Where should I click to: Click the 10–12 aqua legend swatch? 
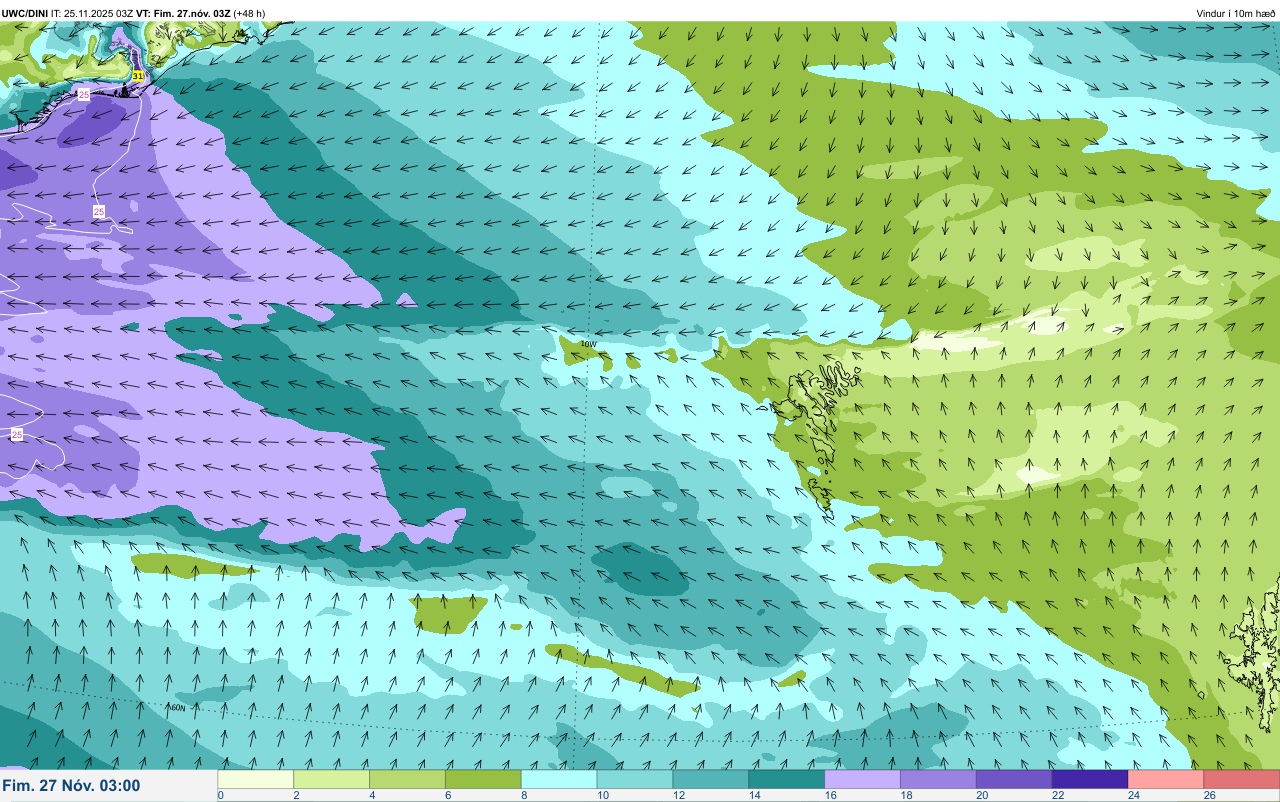[x=635, y=779]
